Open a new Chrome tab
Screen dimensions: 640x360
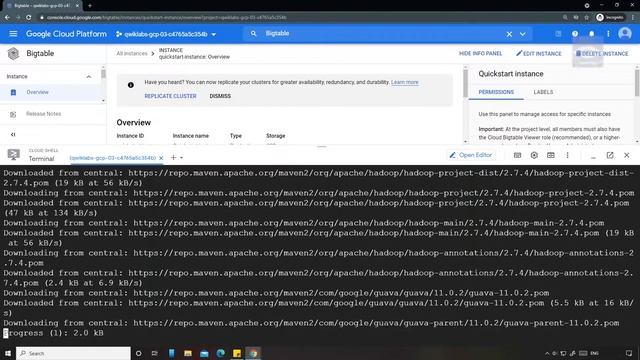pyautogui.click(x=90, y=6)
